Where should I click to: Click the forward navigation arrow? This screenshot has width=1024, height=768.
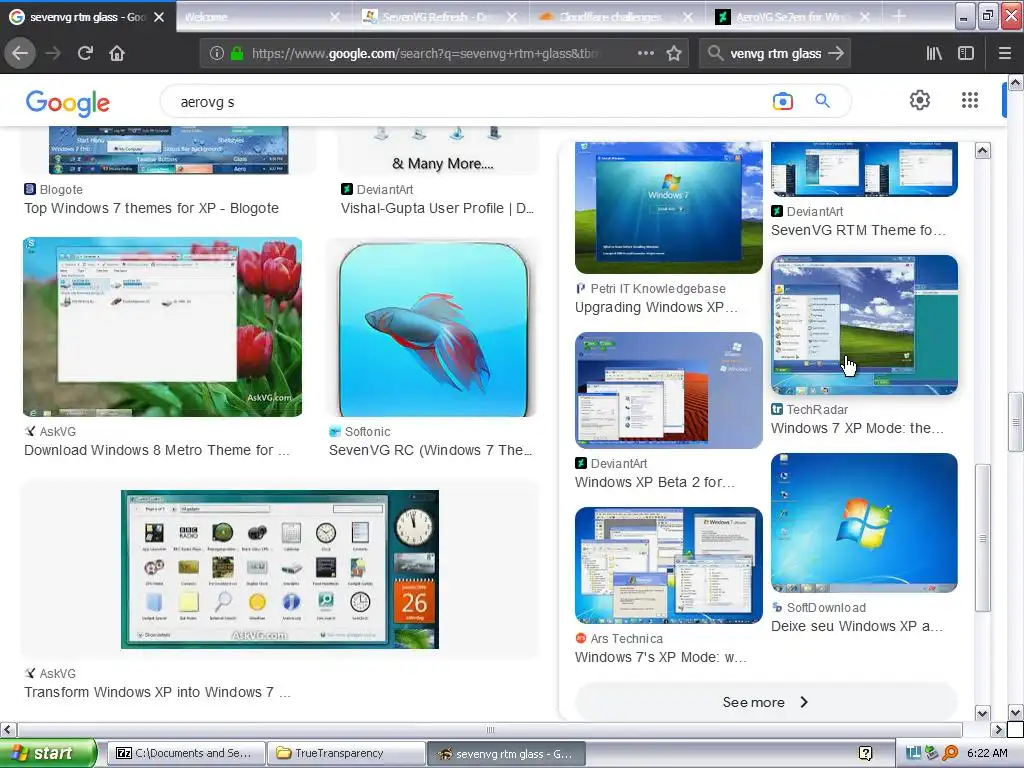53,53
